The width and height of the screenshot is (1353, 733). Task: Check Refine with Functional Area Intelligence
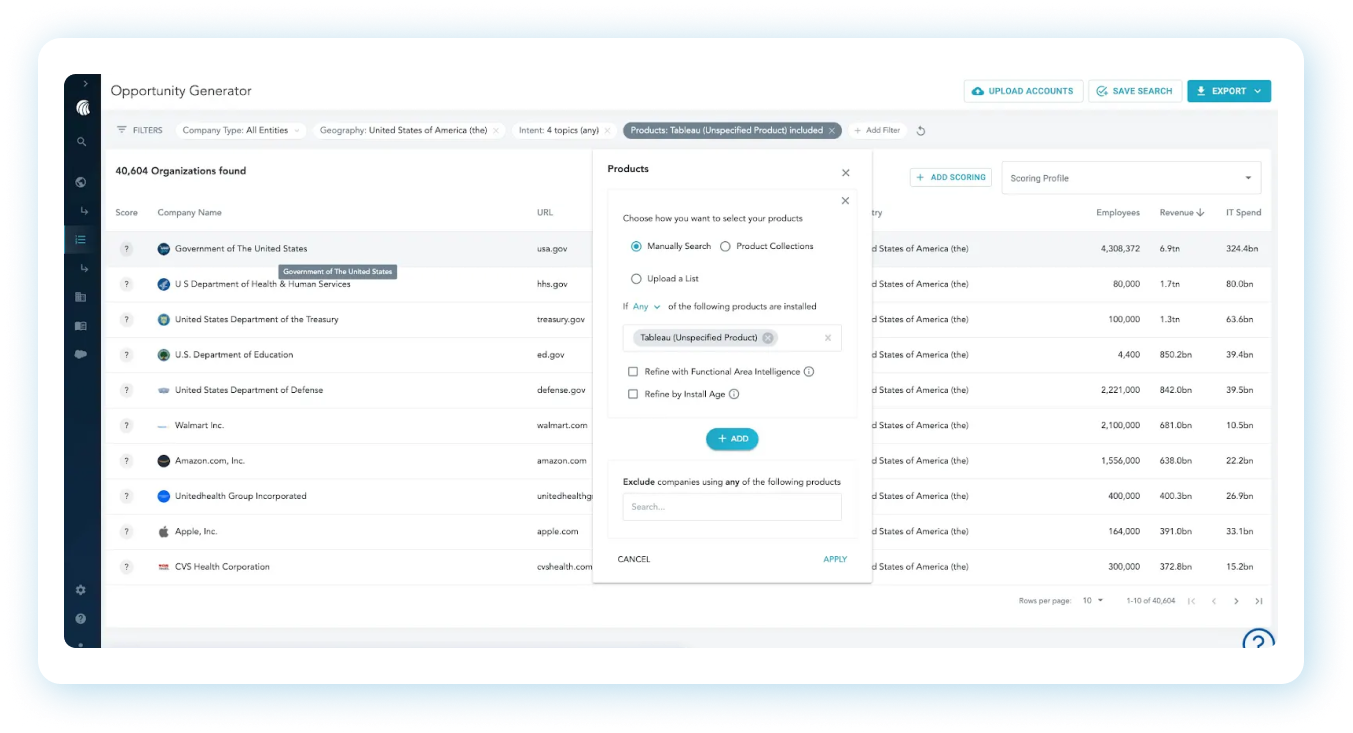(x=633, y=372)
